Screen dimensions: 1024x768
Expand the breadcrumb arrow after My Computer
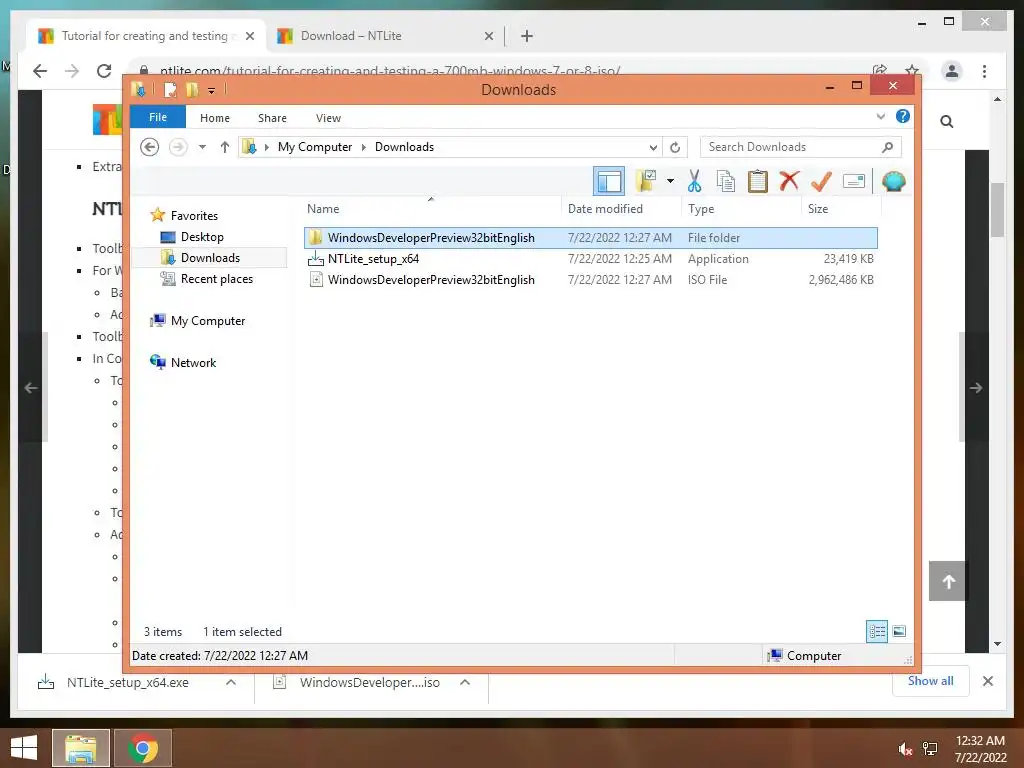tap(364, 147)
